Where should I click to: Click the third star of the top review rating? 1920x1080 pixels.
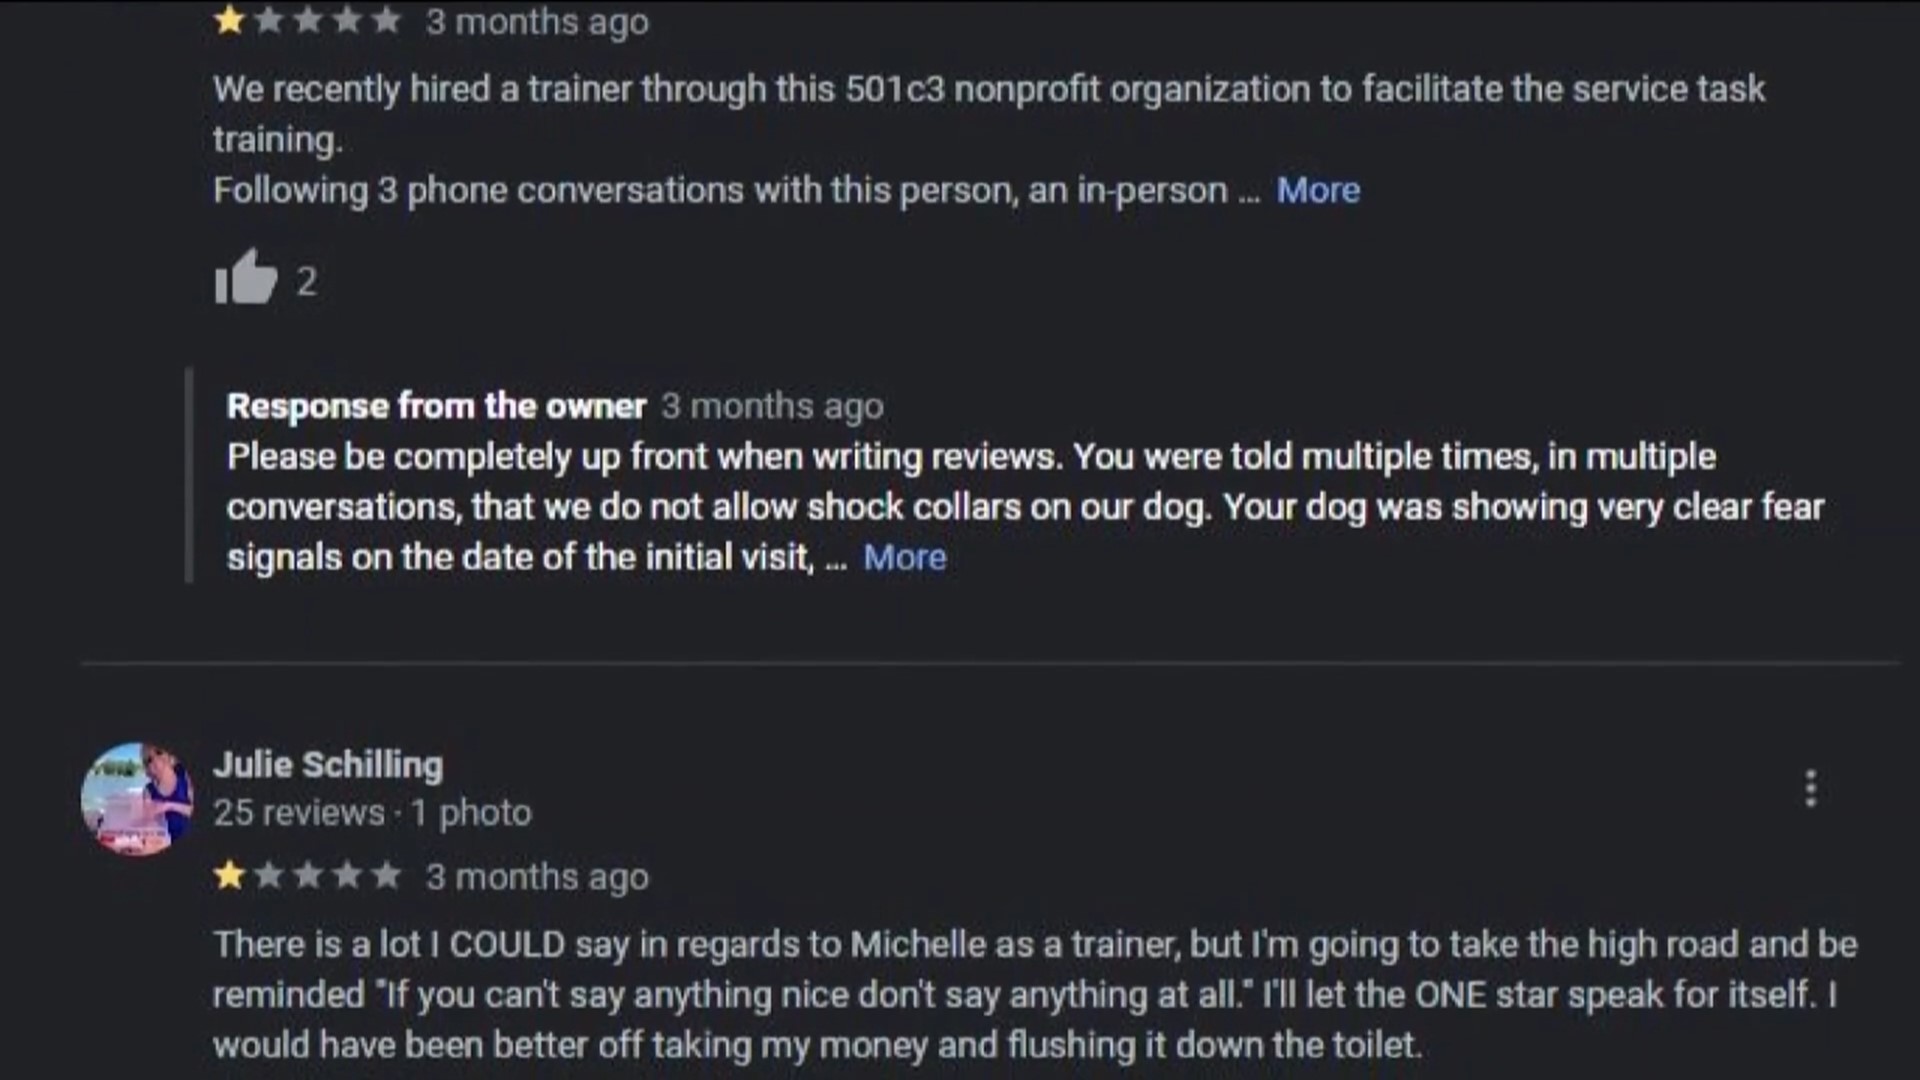click(308, 20)
